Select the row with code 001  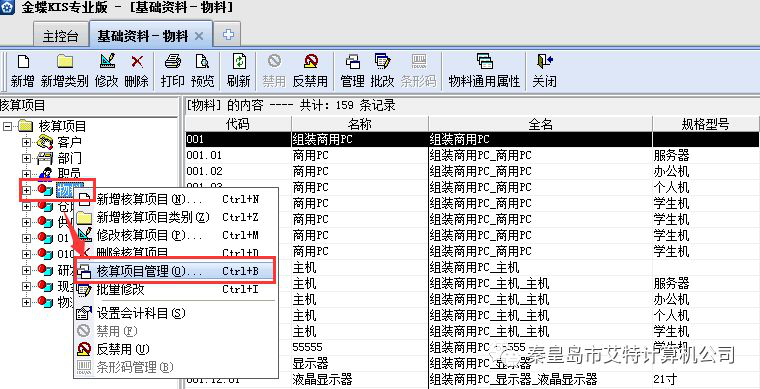472,140
